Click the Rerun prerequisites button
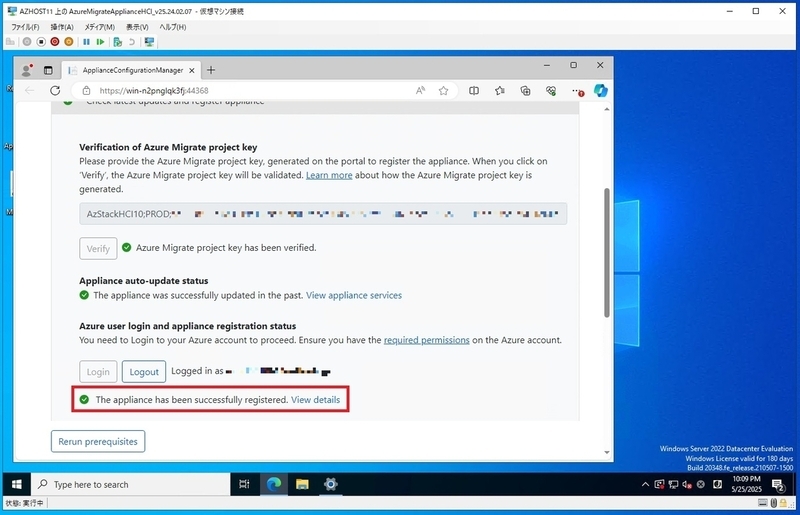 (98, 442)
